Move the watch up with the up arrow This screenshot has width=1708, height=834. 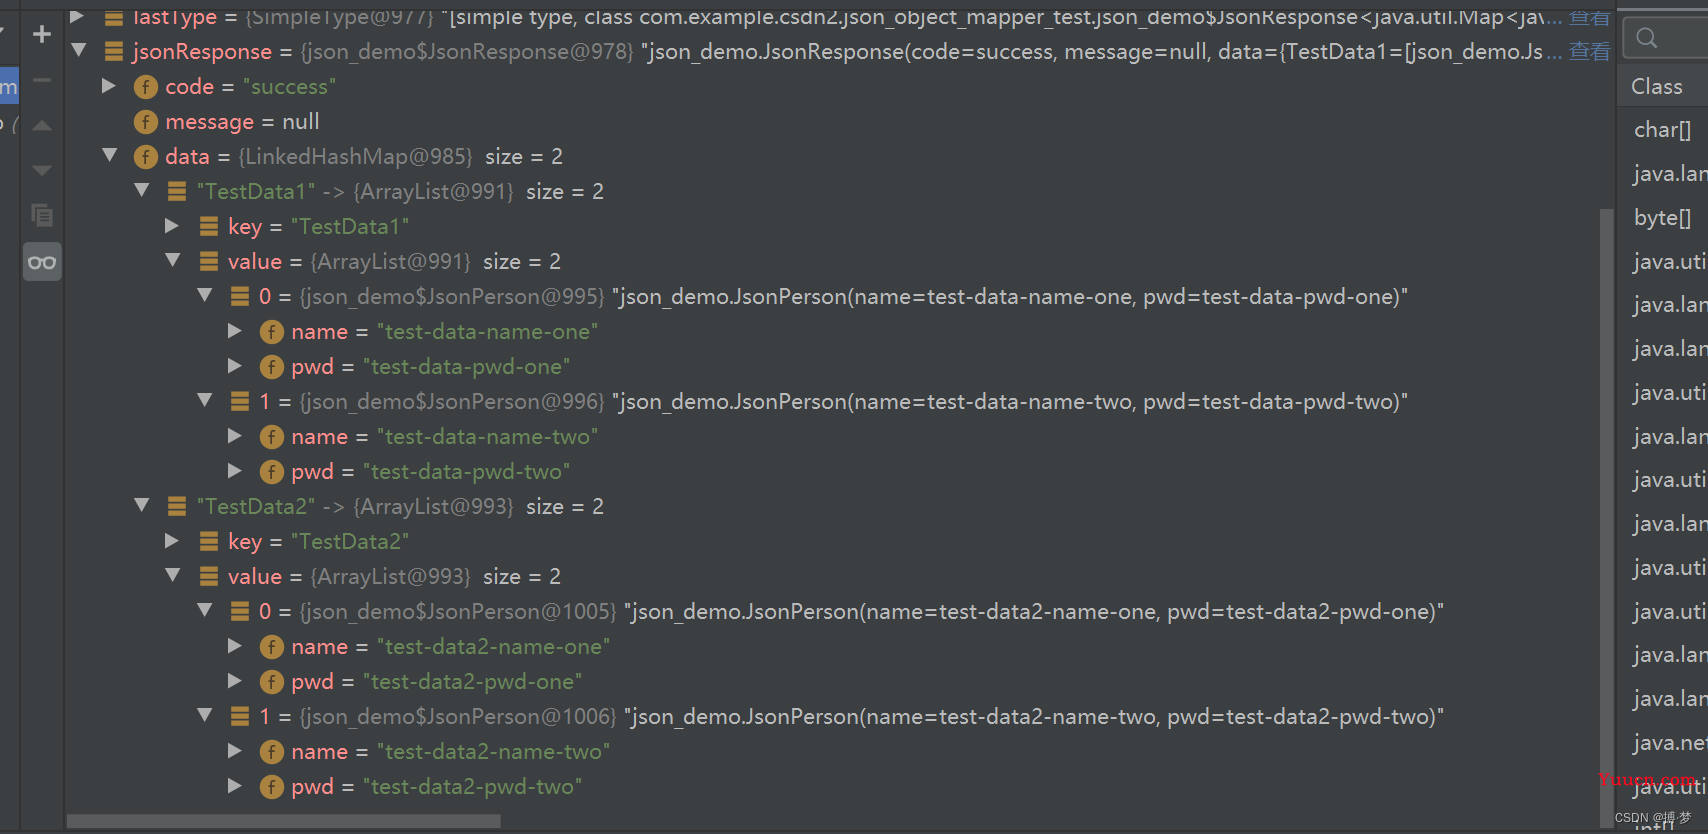pos(42,126)
